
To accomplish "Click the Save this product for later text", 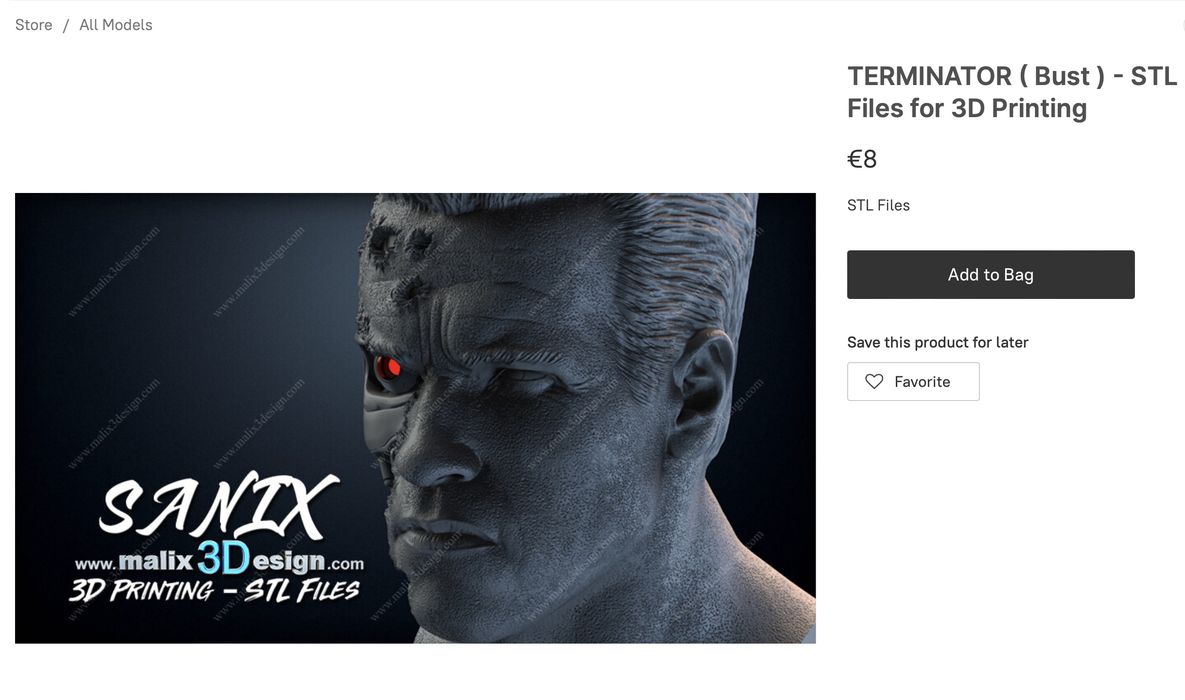I will 937,342.
